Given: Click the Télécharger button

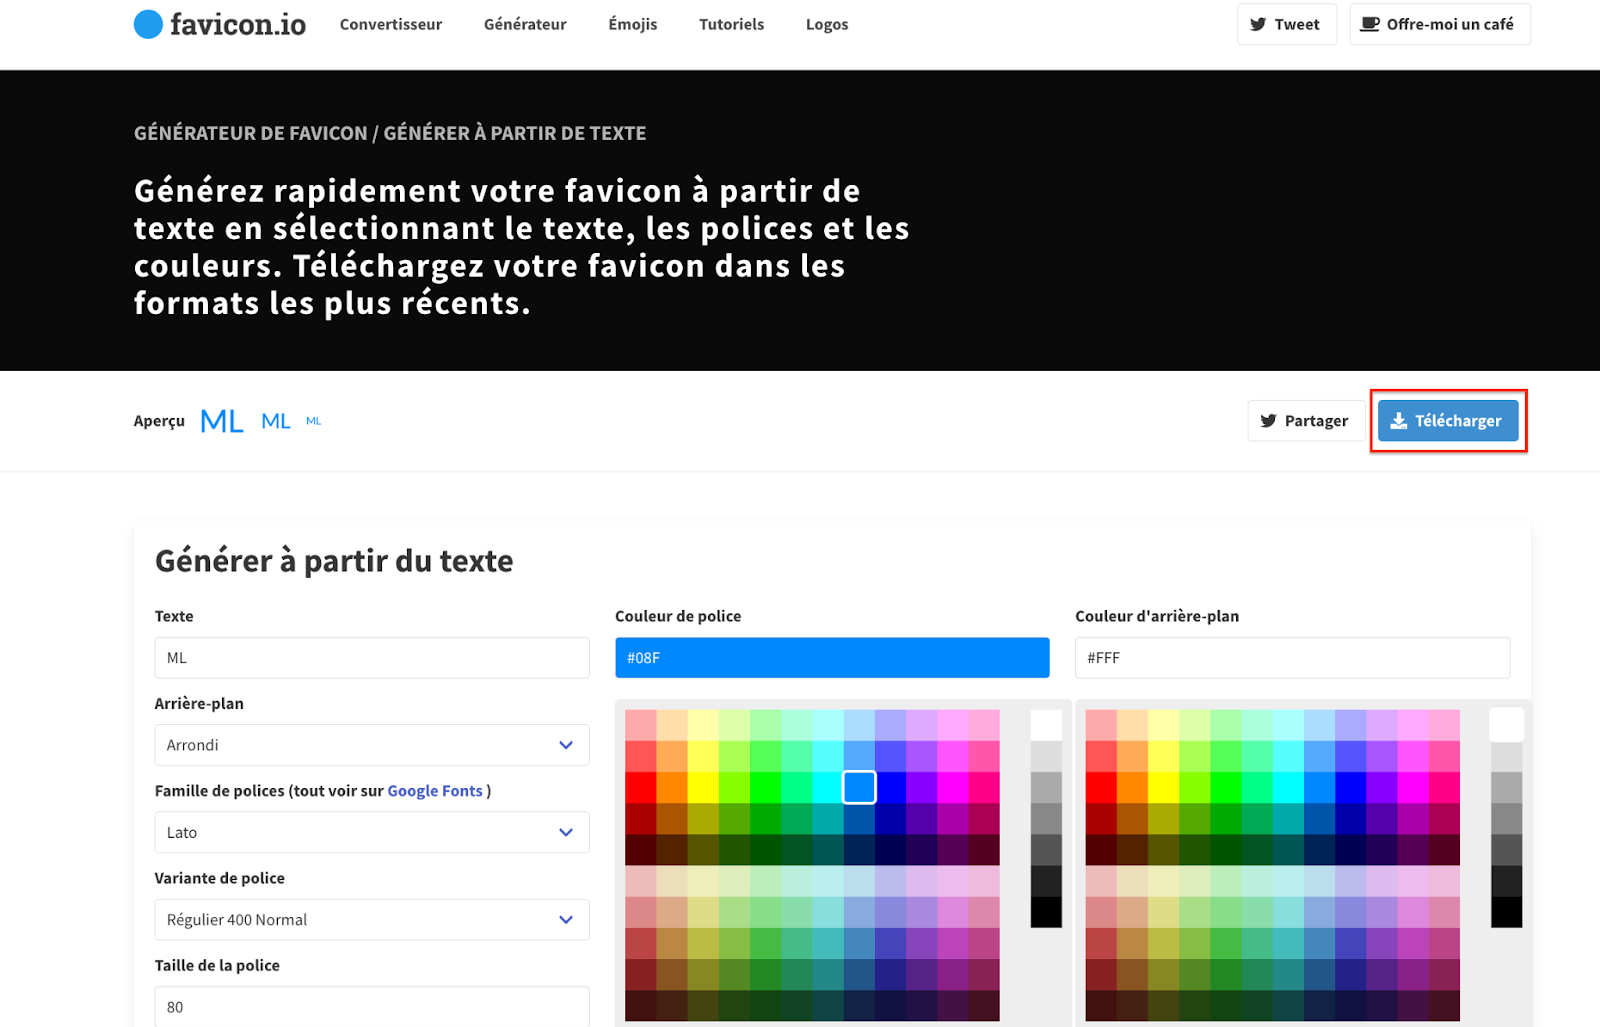Looking at the screenshot, I should 1448,420.
